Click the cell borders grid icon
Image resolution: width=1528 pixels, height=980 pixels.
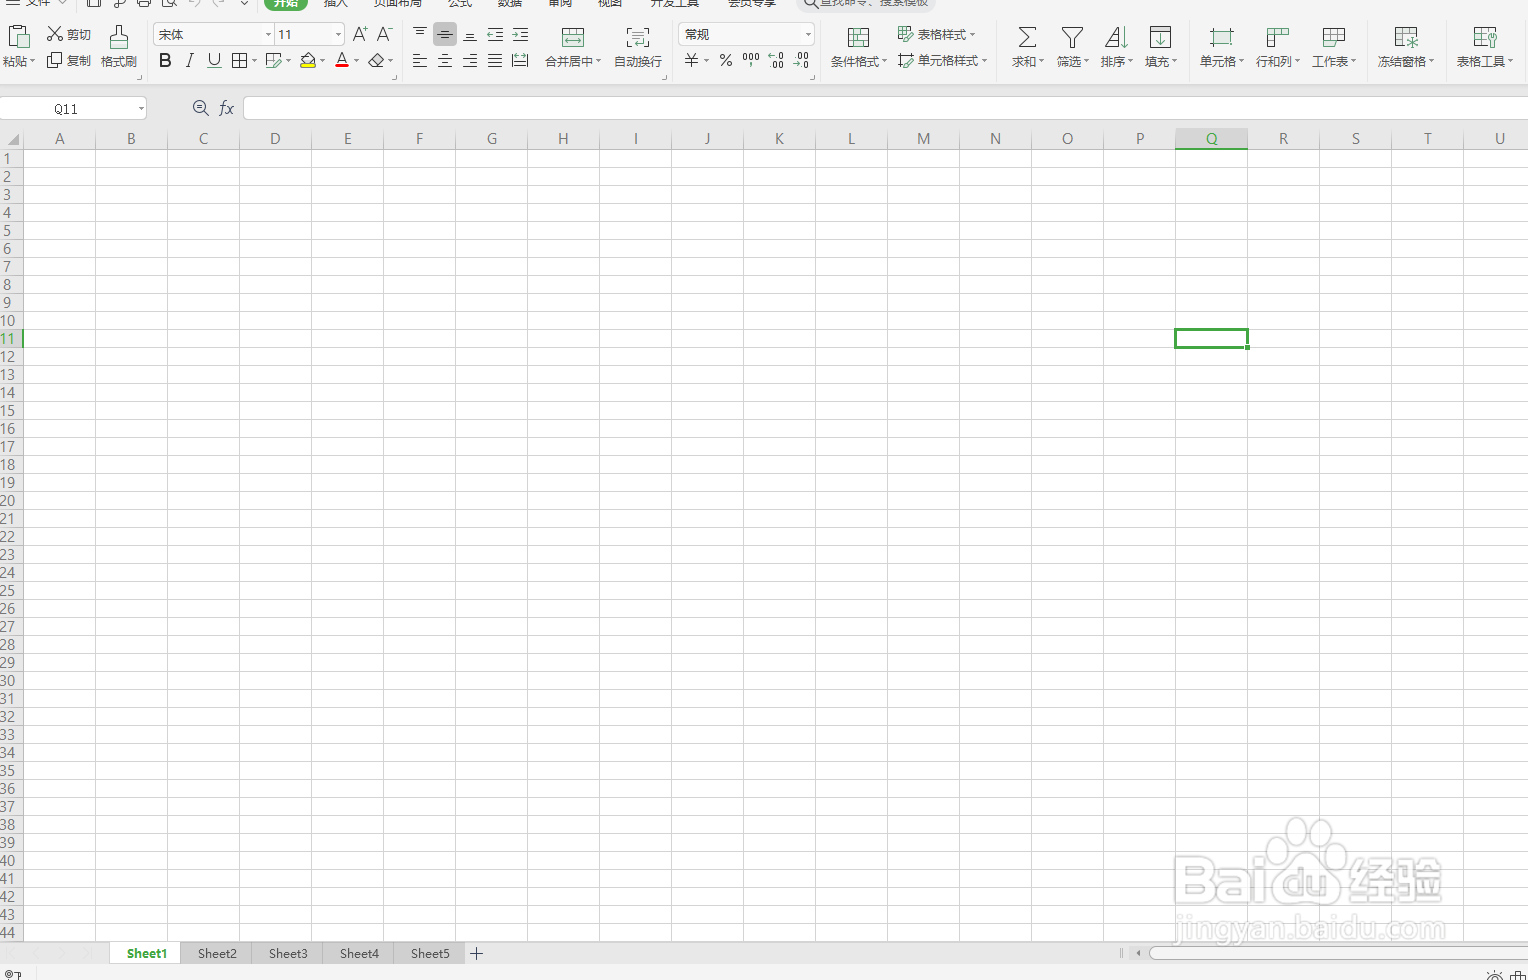pos(239,61)
